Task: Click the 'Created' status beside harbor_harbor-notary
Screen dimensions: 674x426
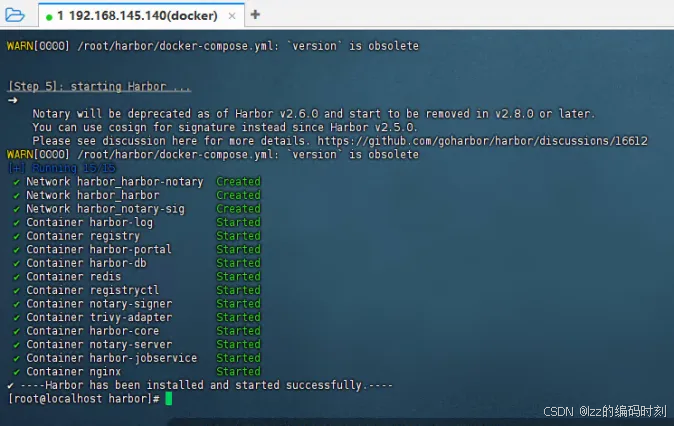Action: 239,181
